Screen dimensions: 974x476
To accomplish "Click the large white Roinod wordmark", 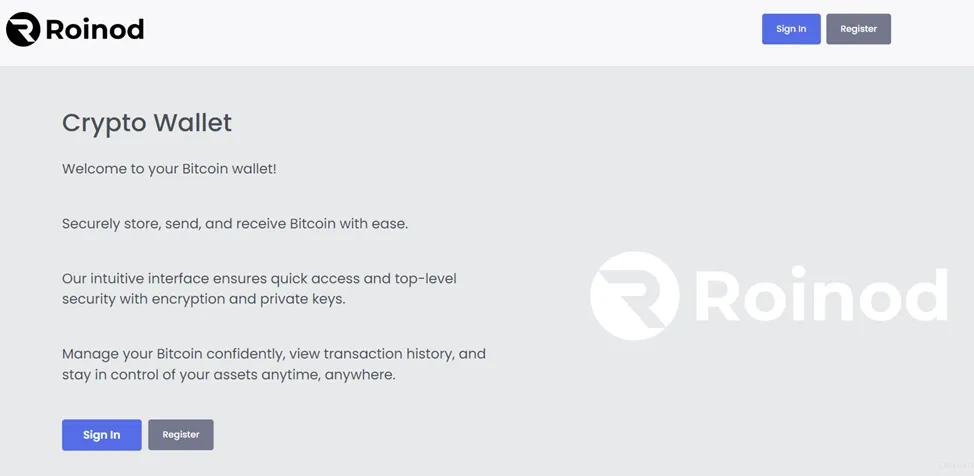I will tap(821, 294).
